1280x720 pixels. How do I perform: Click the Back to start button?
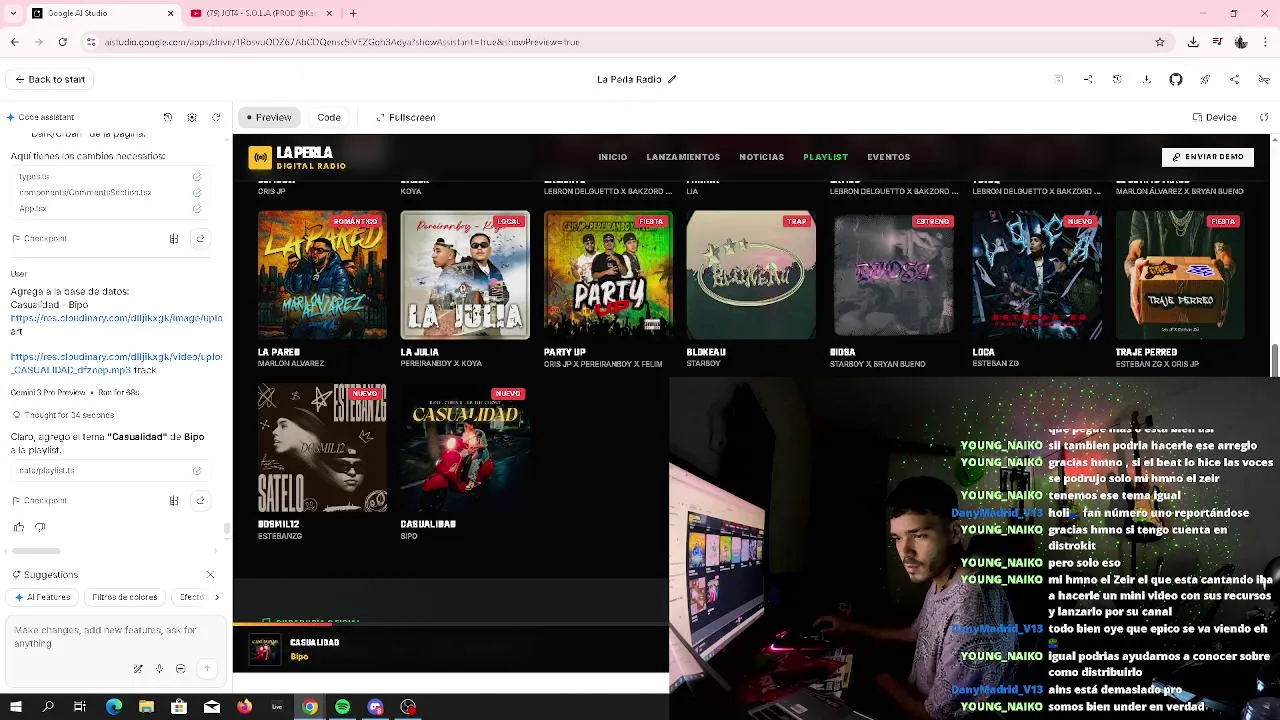point(49,80)
